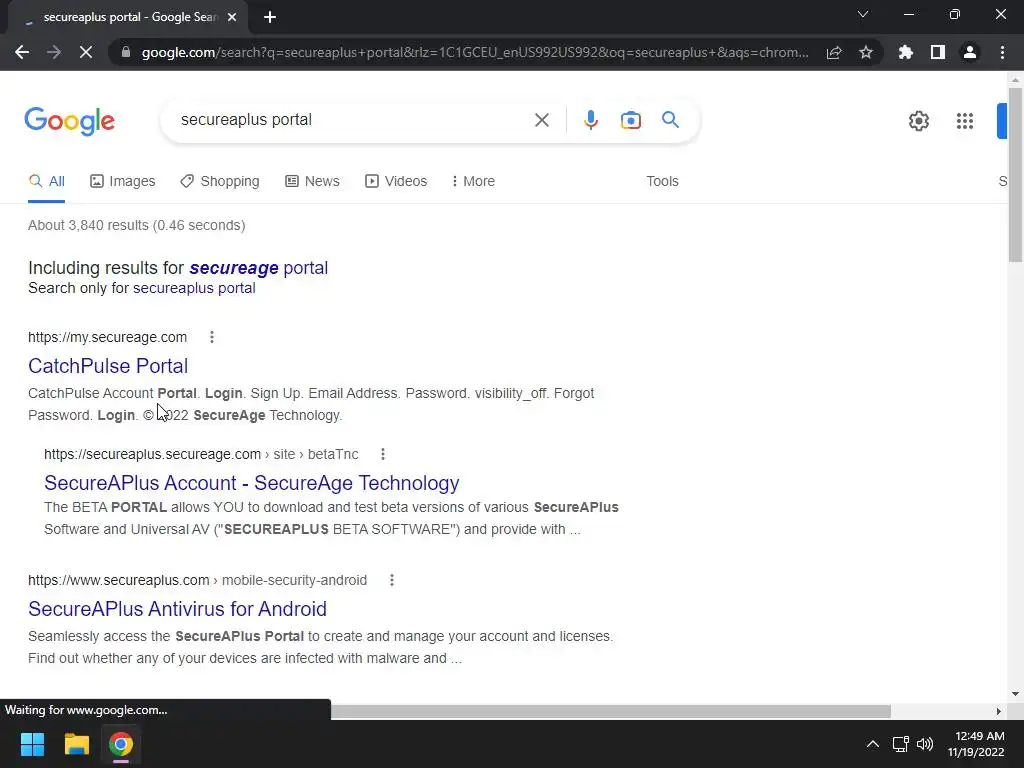Switch to Images results tab
This screenshot has height=768, width=1024.
[x=123, y=182]
